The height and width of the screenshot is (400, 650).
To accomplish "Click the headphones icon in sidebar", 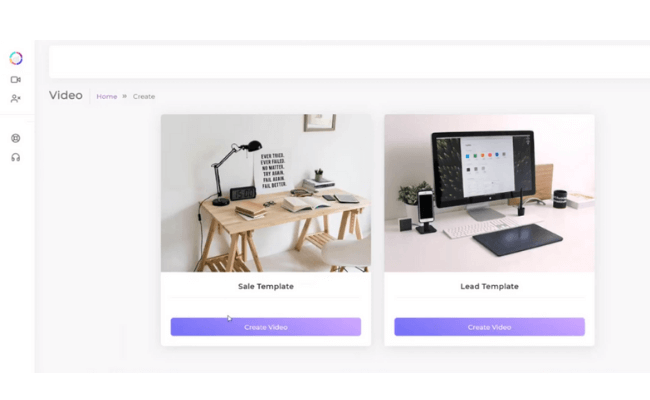I will coord(16,158).
